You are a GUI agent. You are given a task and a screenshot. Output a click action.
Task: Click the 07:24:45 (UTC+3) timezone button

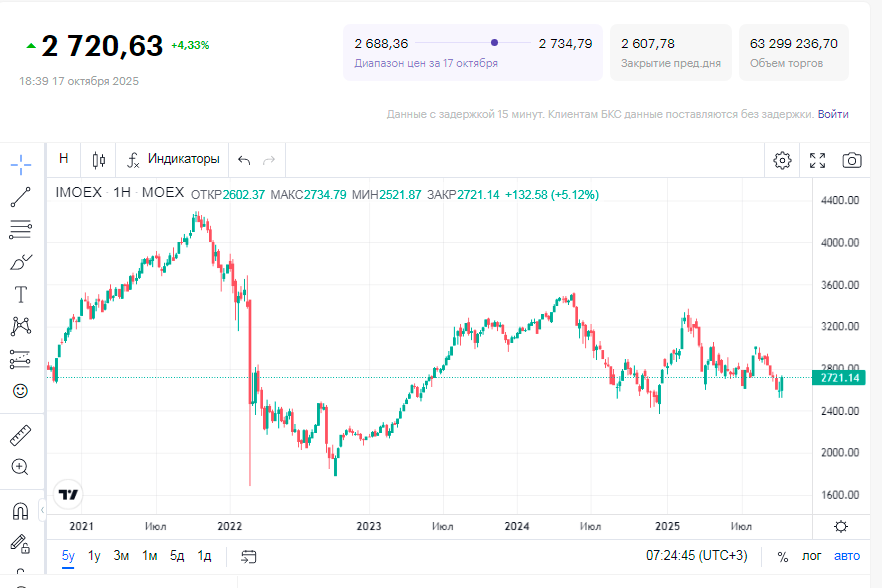point(696,556)
